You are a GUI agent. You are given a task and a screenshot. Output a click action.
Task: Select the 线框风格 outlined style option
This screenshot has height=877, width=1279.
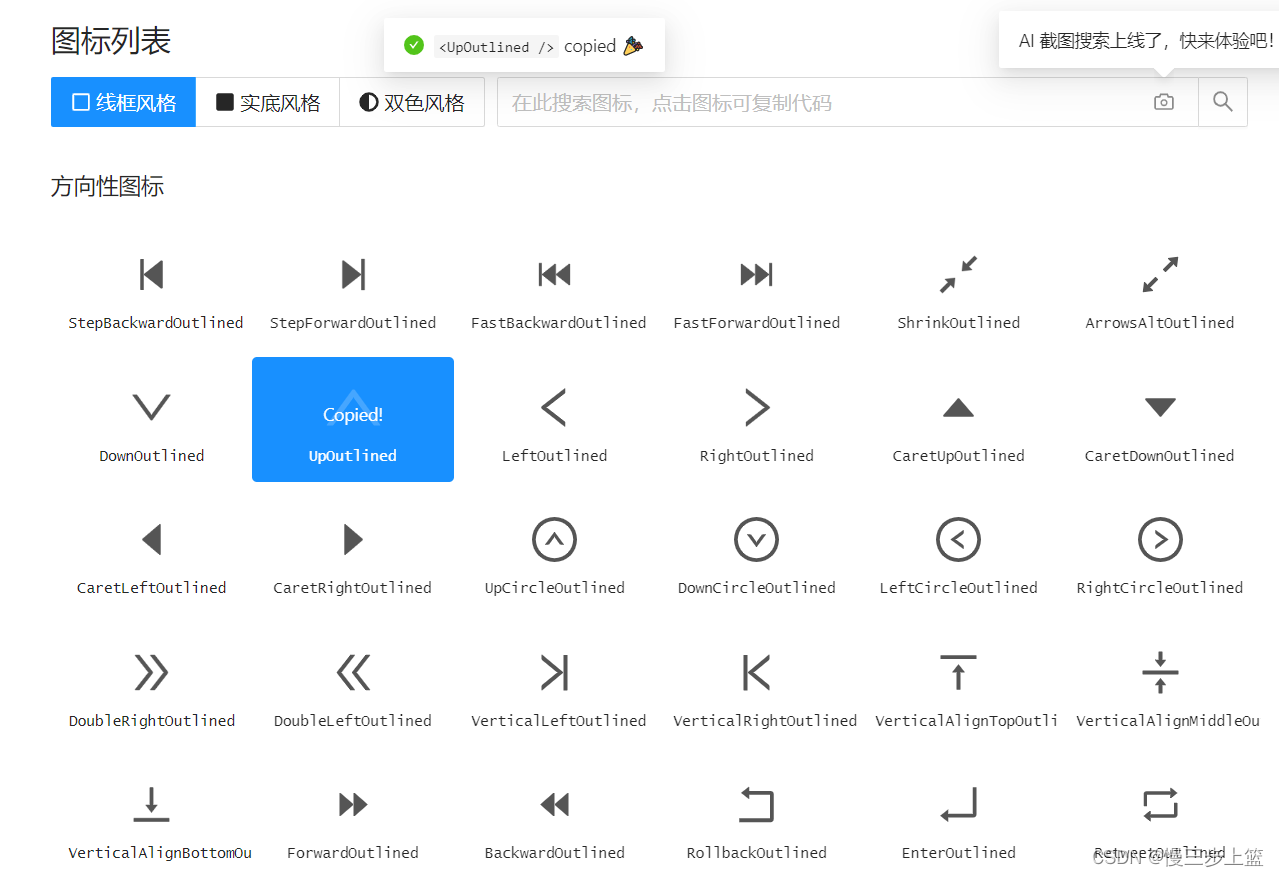tap(123, 102)
